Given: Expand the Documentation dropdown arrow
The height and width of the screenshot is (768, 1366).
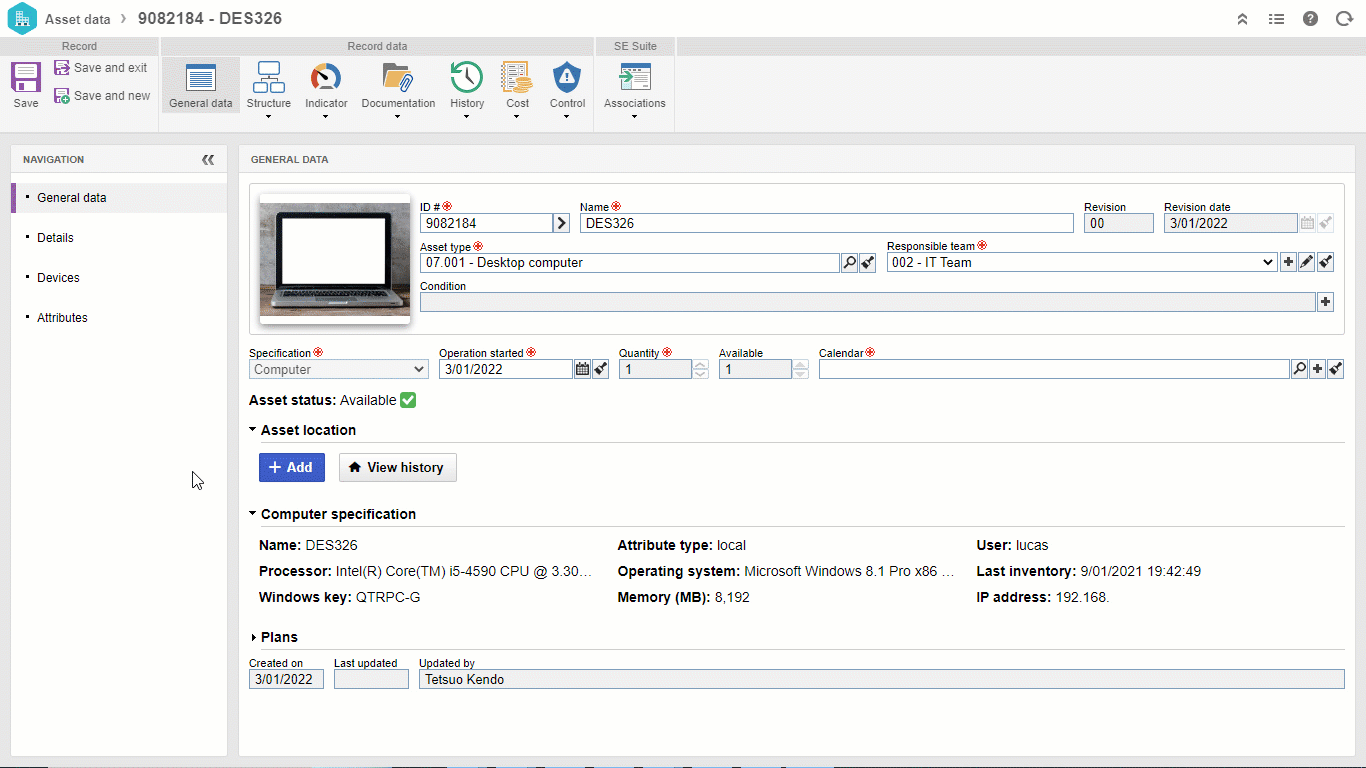Looking at the screenshot, I should click(x=398, y=117).
